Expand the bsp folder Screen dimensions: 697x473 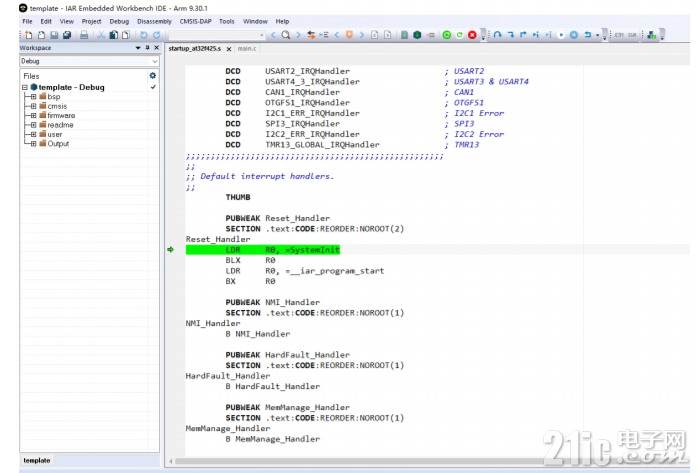click(x=33, y=96)
